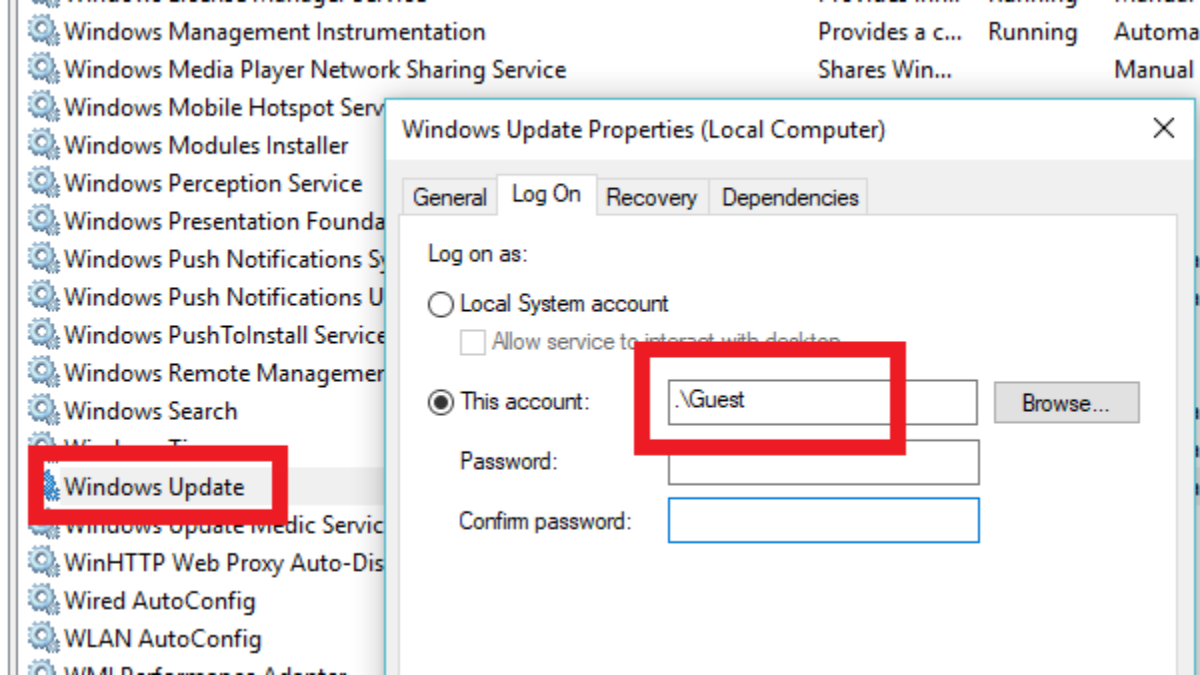Toggle Allow service to interact with desktop
Screen dimensions: 1200x675
(x=472, y=343)
